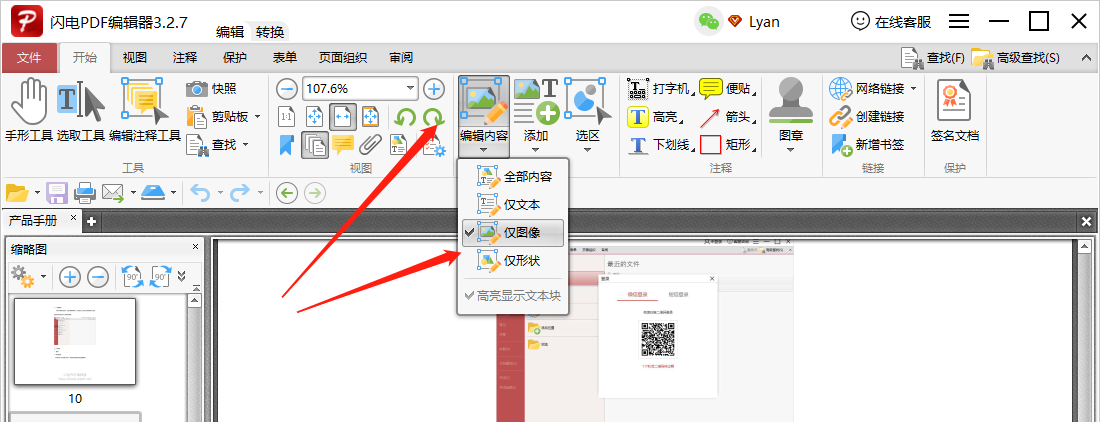
Task: Click the 转换 convert mode button
Action: coord(270,32)
